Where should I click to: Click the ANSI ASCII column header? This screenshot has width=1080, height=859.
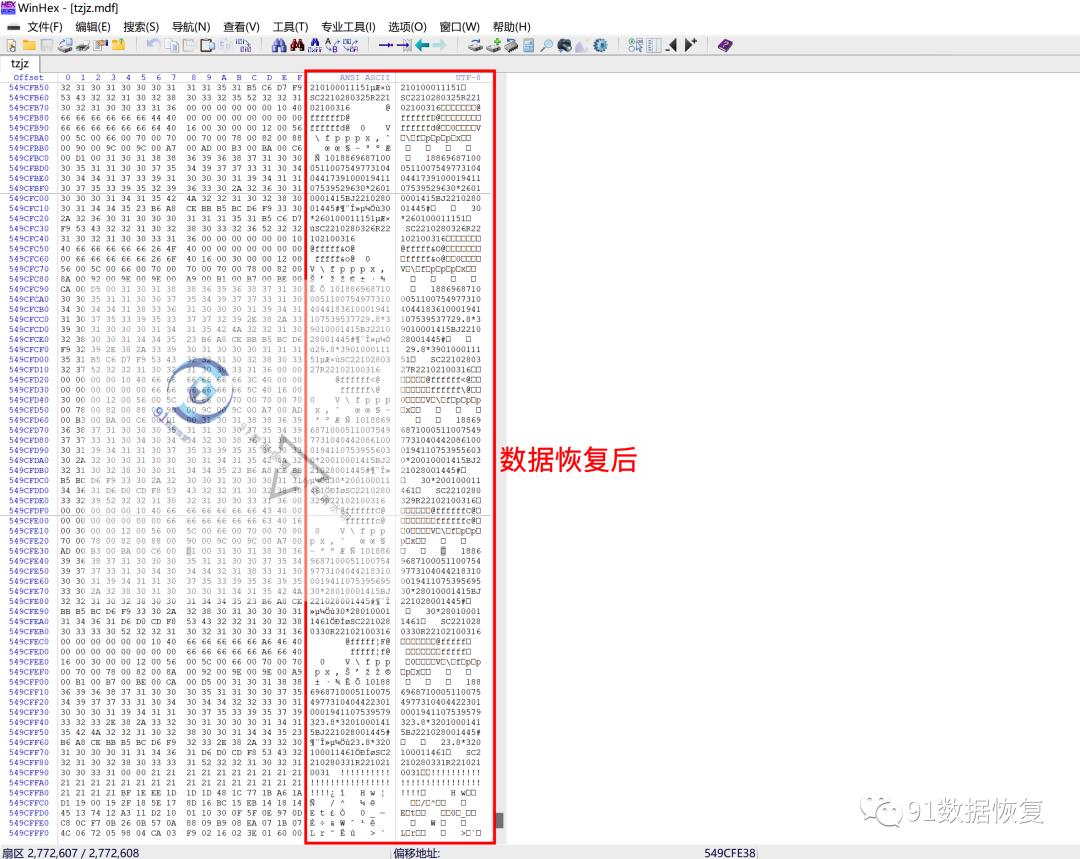pyautogui.click(x=364, y=78)
